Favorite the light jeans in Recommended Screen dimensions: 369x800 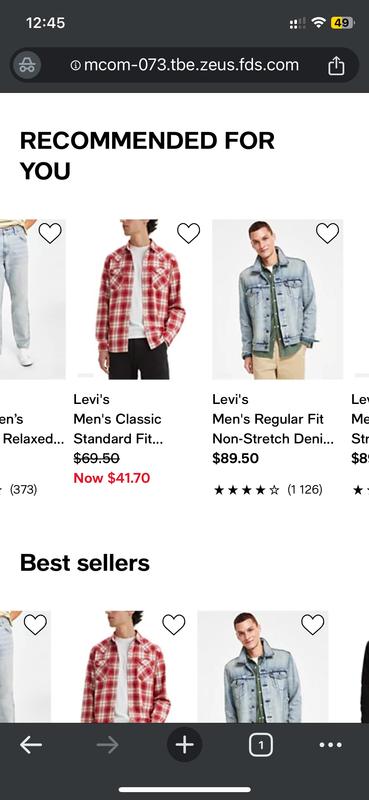50,233
